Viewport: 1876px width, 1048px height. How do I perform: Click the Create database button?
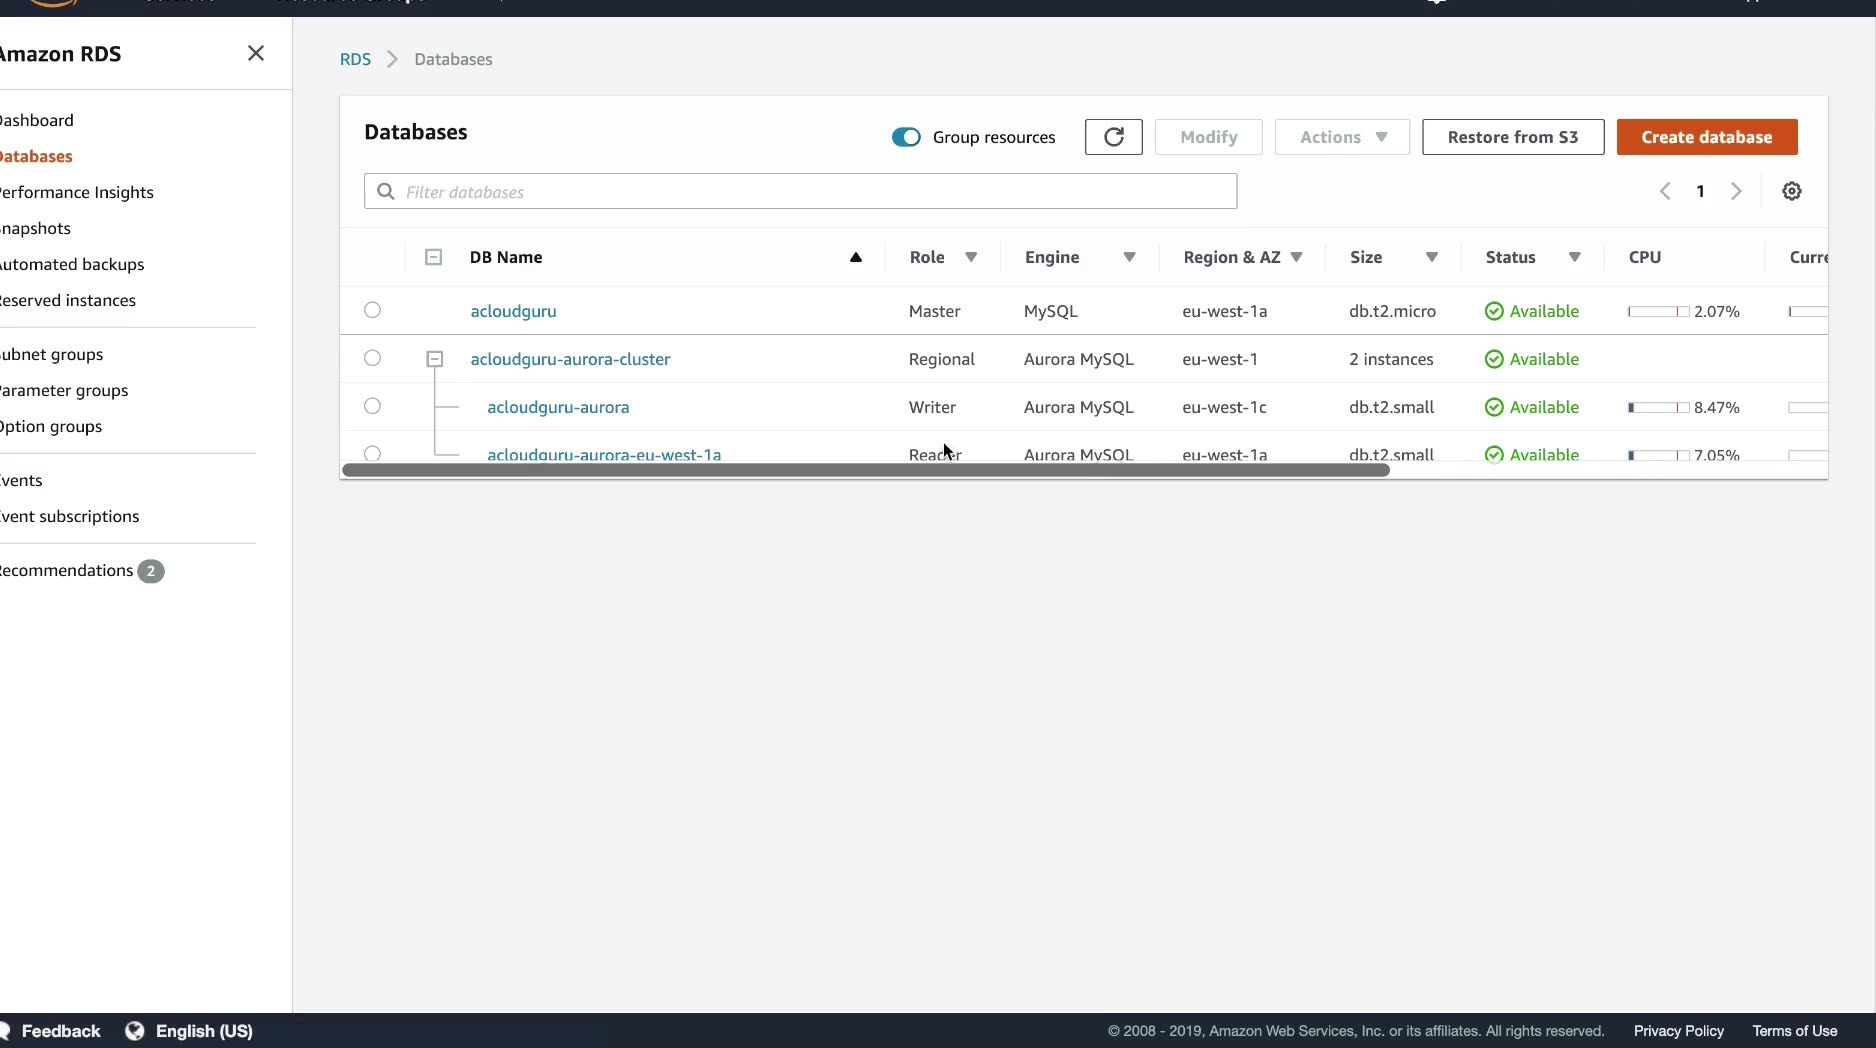click(x=1707, y=137)
